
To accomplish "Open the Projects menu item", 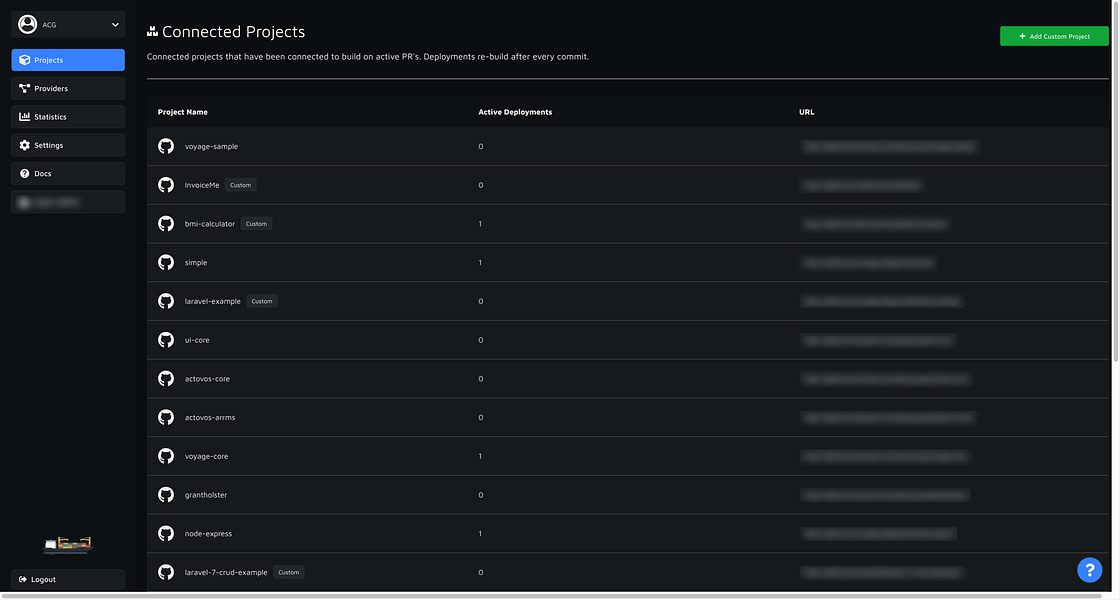I will pos(68,60).
